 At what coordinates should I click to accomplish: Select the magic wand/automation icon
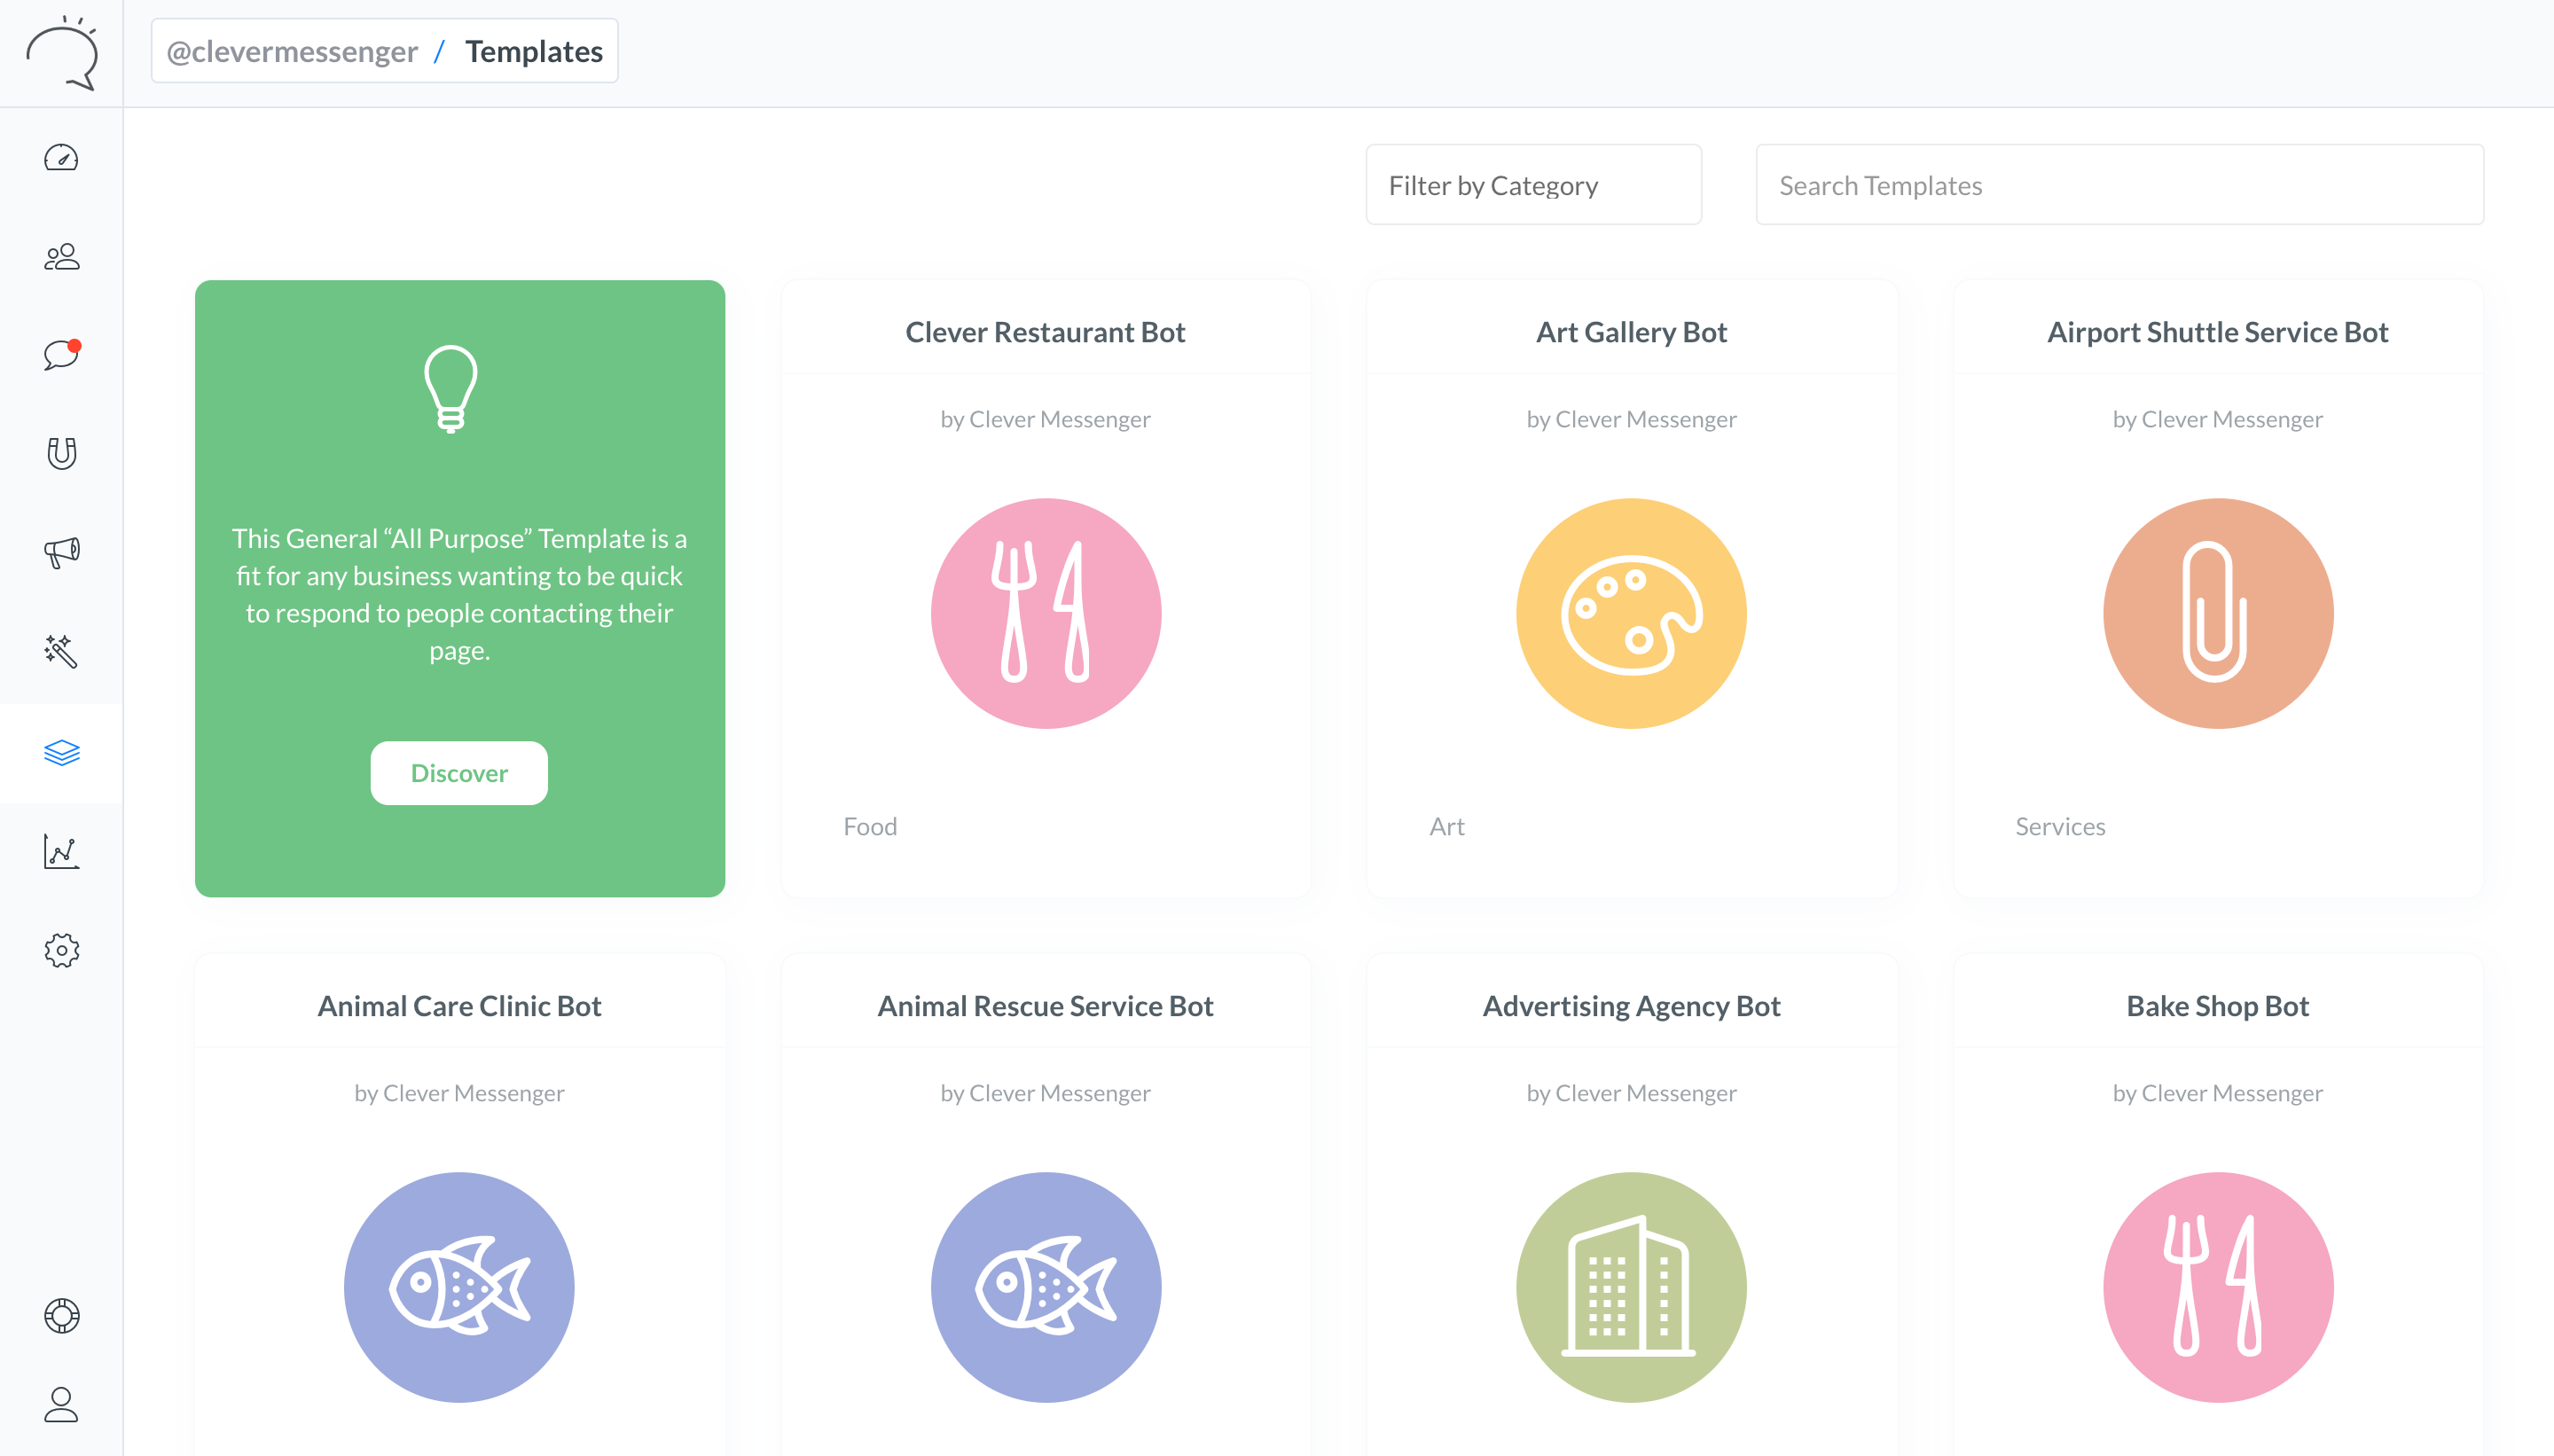click(x=61, y=653)
